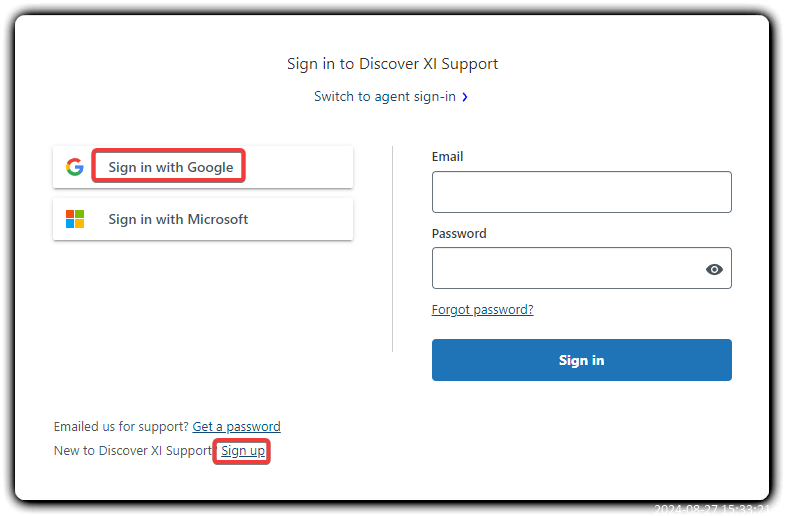Open the Forgot password? link
This screenshot has width=785, height=516.
pyautogui.click(x=482, y=310)
